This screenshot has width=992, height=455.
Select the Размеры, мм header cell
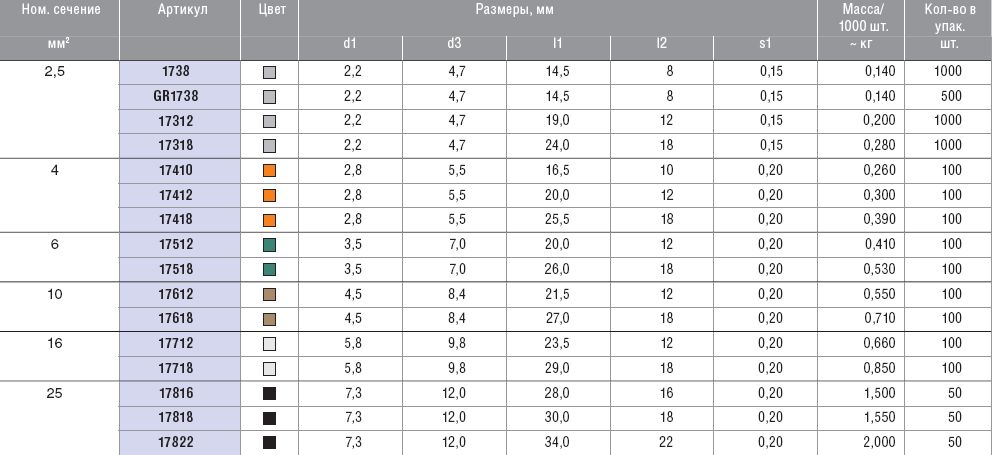pyautogui.click(x=557, y=10)
